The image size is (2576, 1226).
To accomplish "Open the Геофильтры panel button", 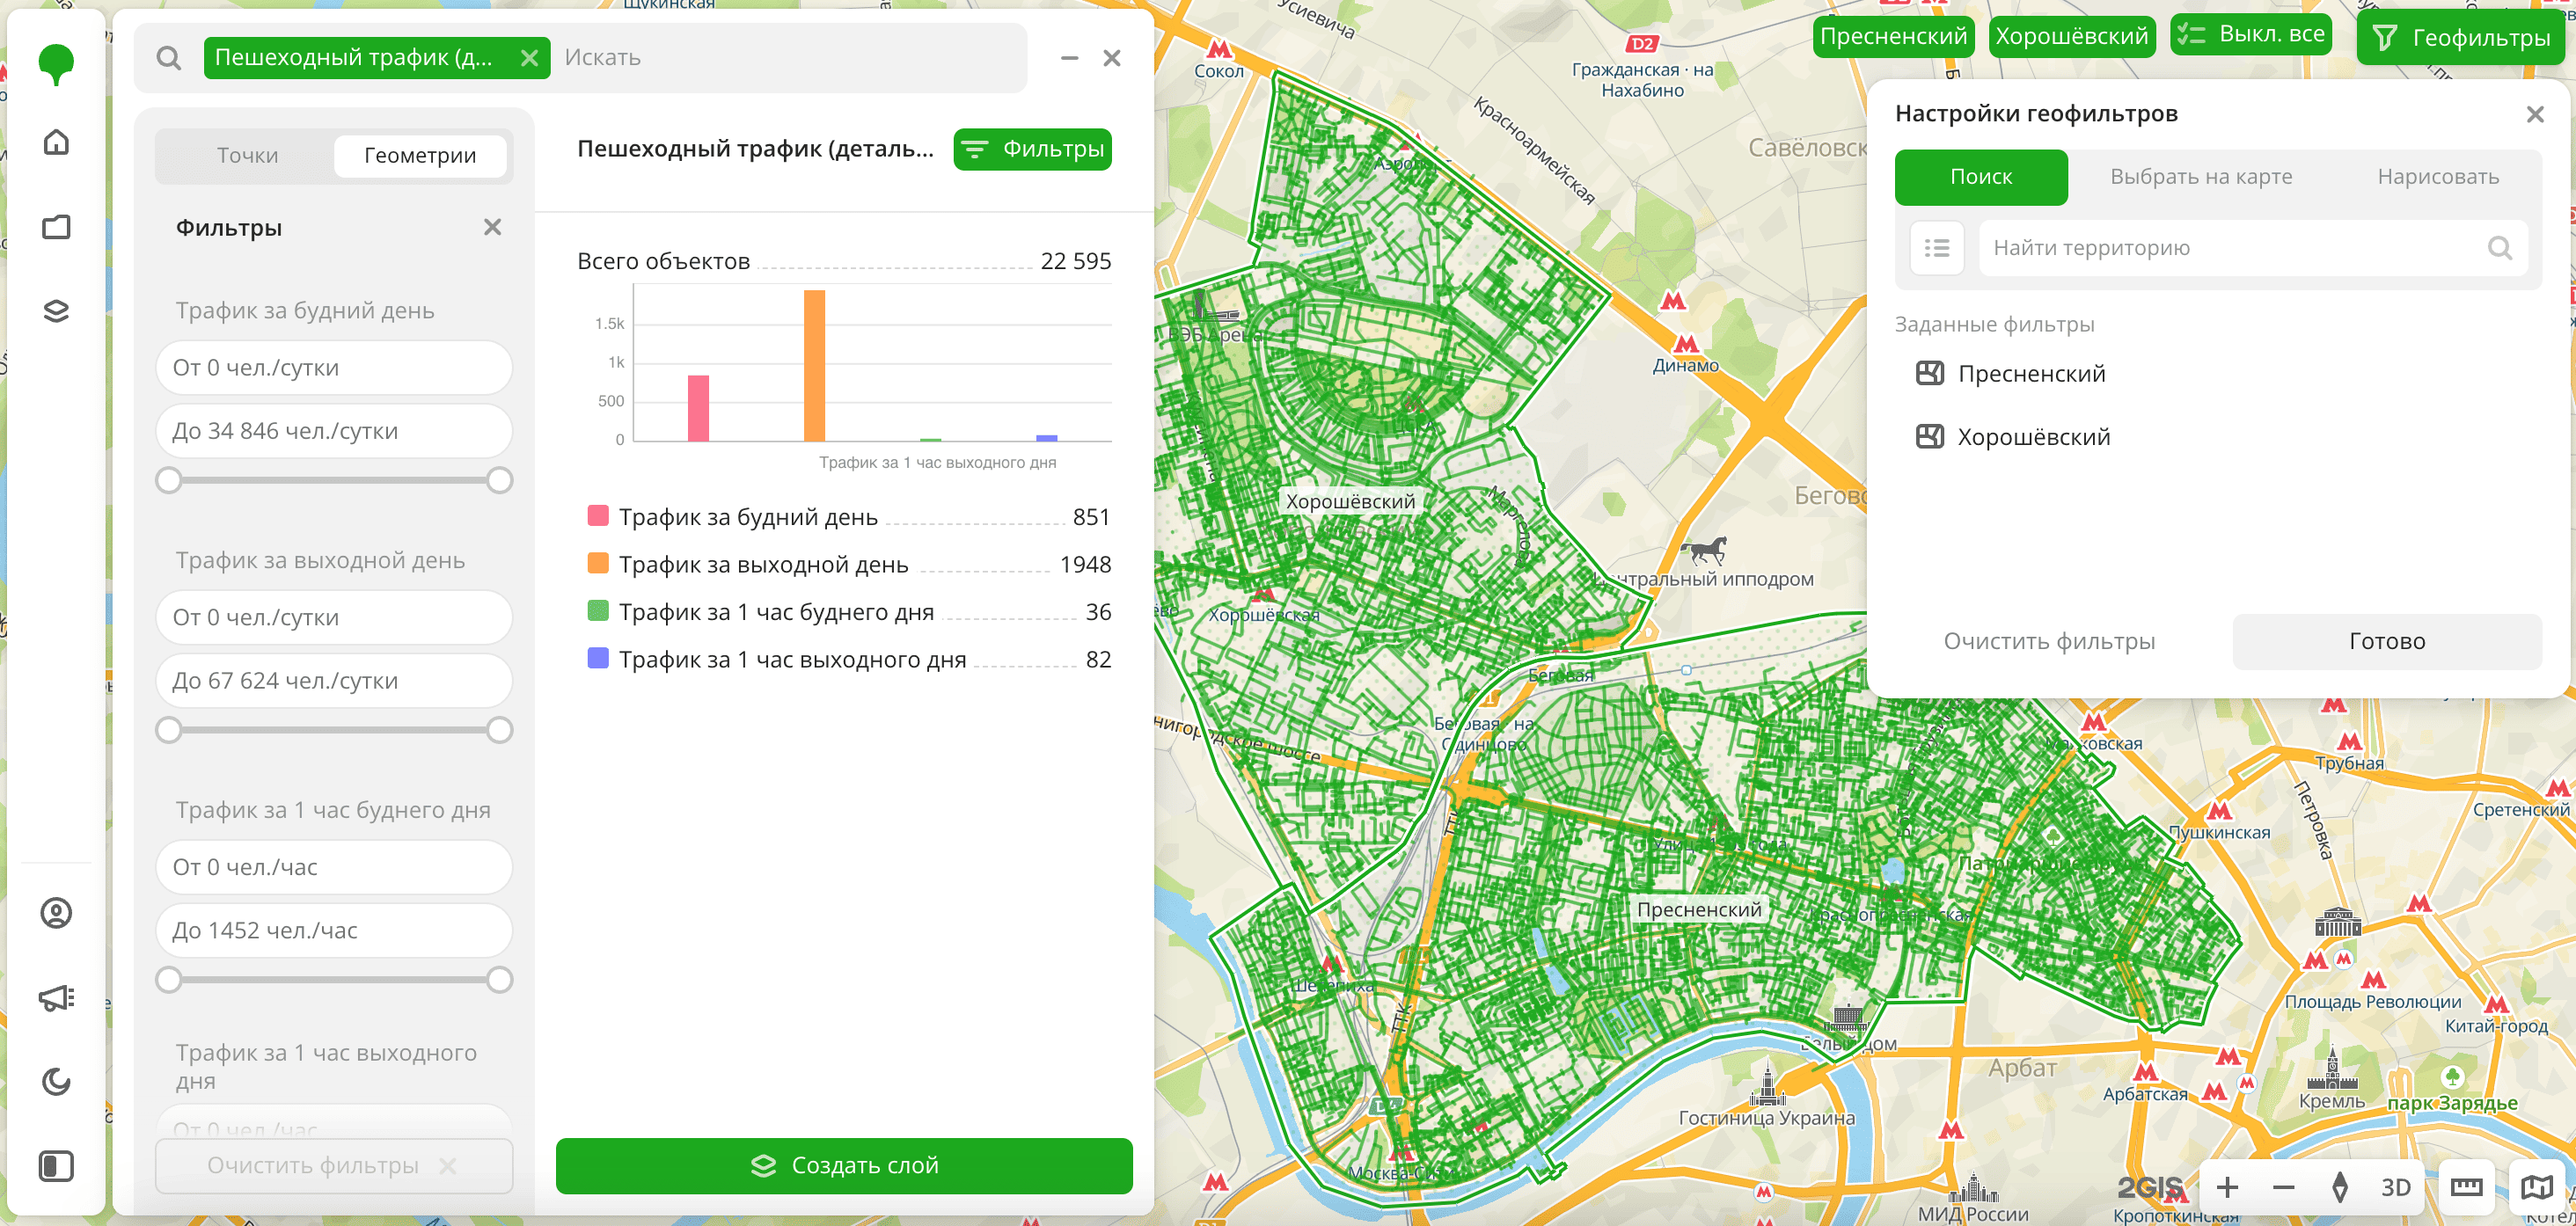I will coord(2459,38).
